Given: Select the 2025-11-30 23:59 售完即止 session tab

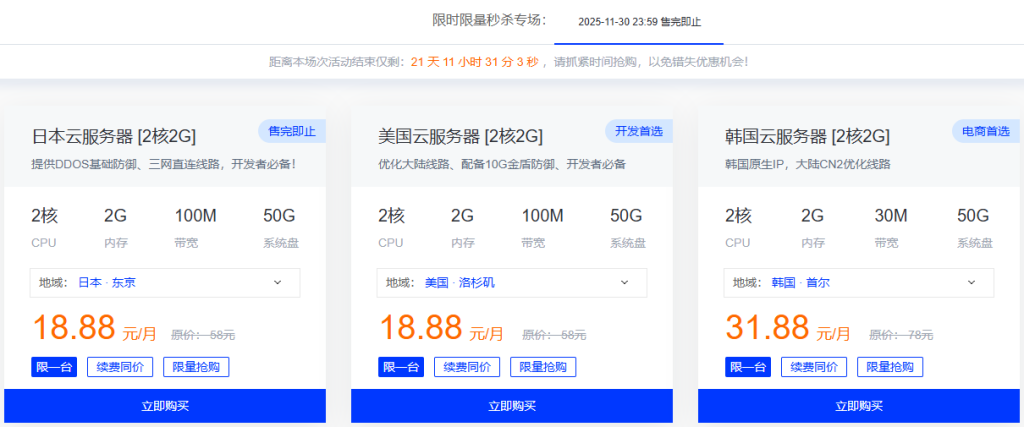Looking at the screenshot, I should click(639, 22).
